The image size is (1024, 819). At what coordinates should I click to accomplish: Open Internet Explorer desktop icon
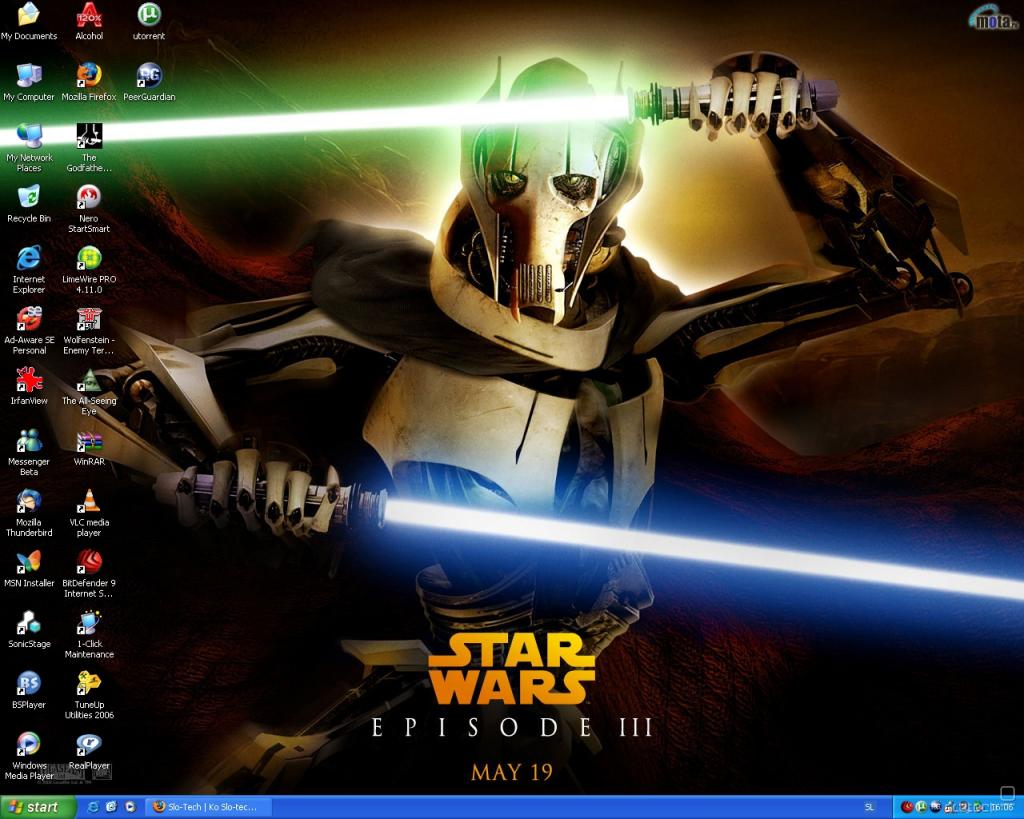[x=29, y=269]
